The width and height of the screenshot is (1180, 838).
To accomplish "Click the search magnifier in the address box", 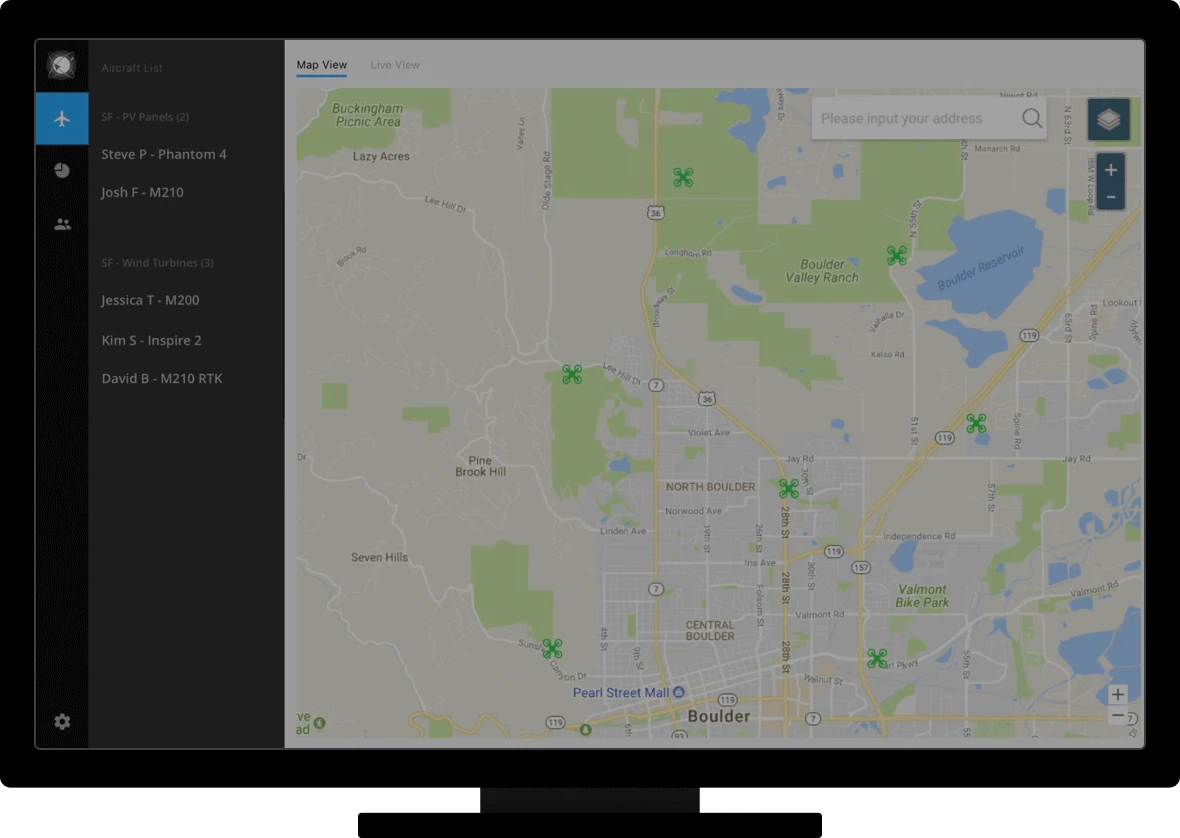I will pyautogui.click(x=1032, y=118).
